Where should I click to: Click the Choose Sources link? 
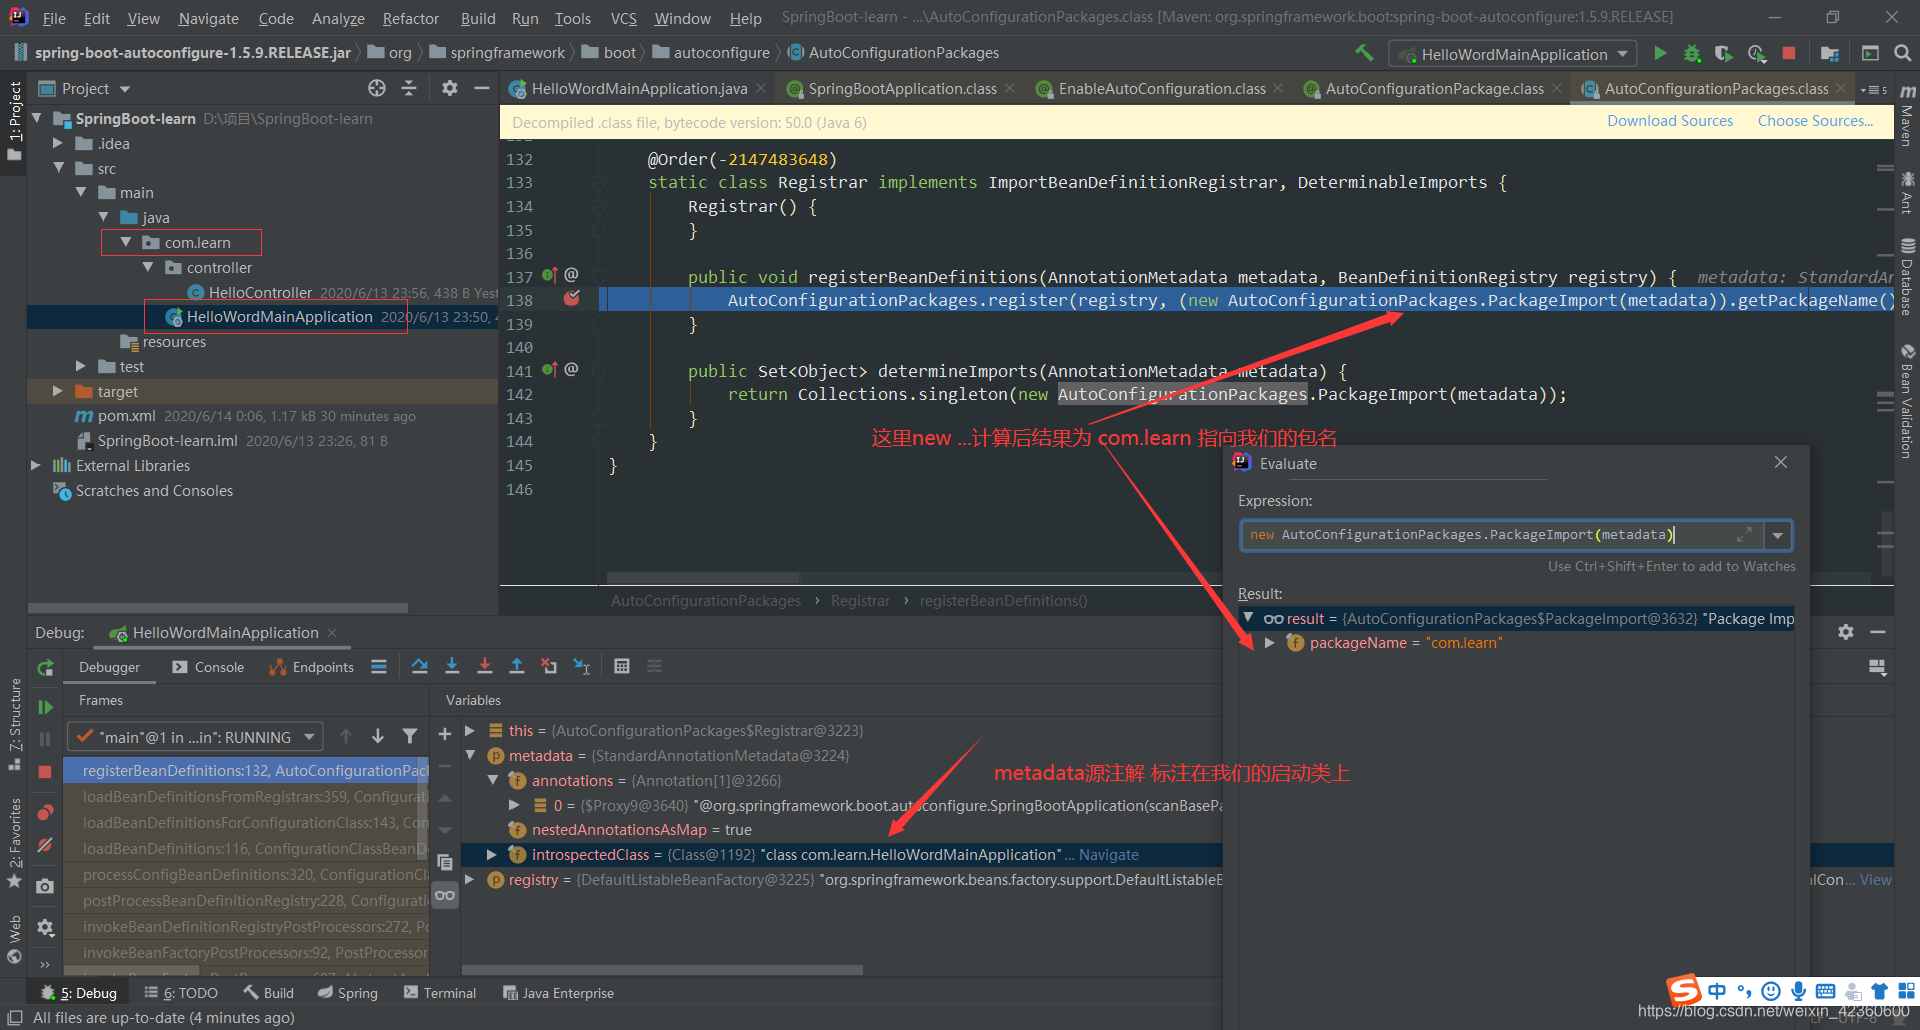click(1815, 120)
